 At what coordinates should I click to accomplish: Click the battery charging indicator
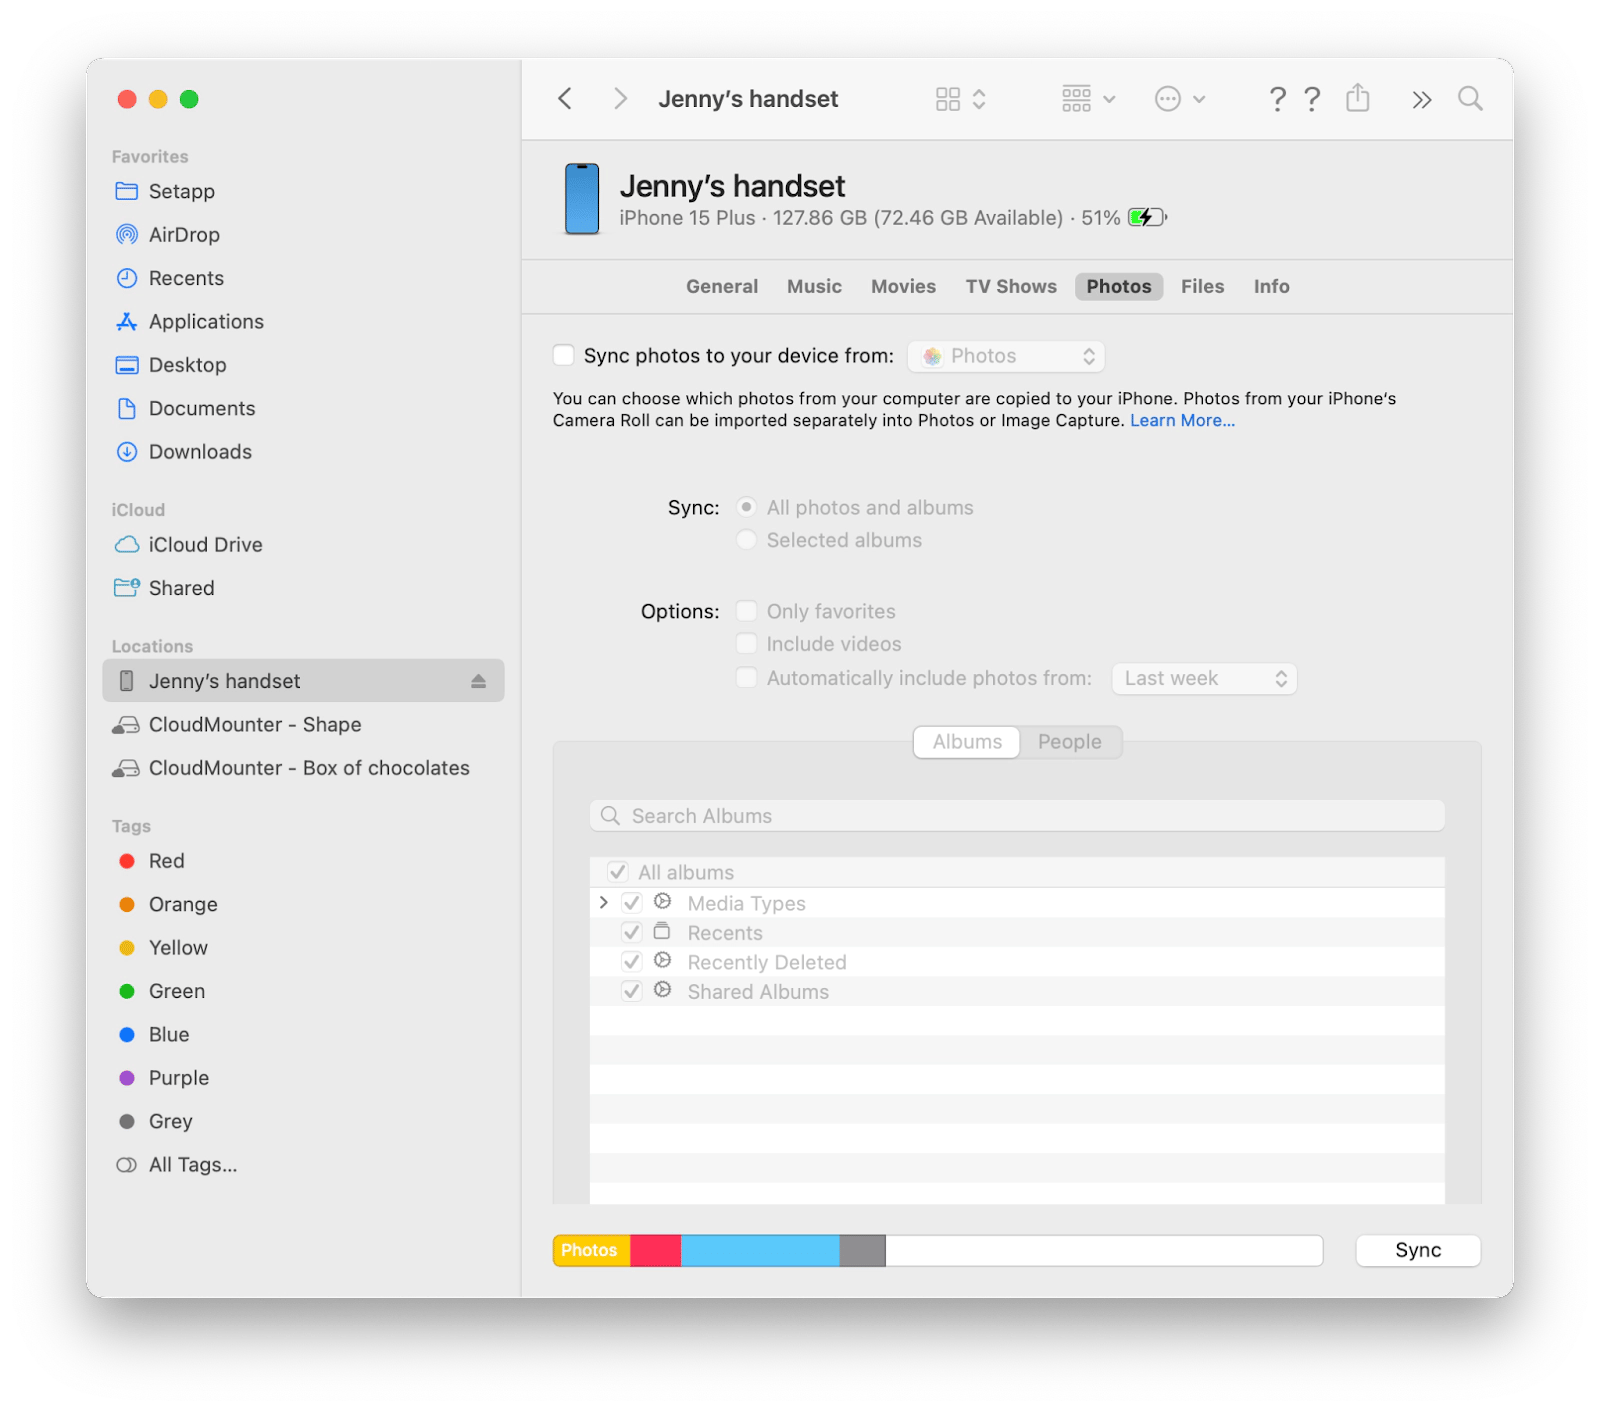[x=1147, y=217]
